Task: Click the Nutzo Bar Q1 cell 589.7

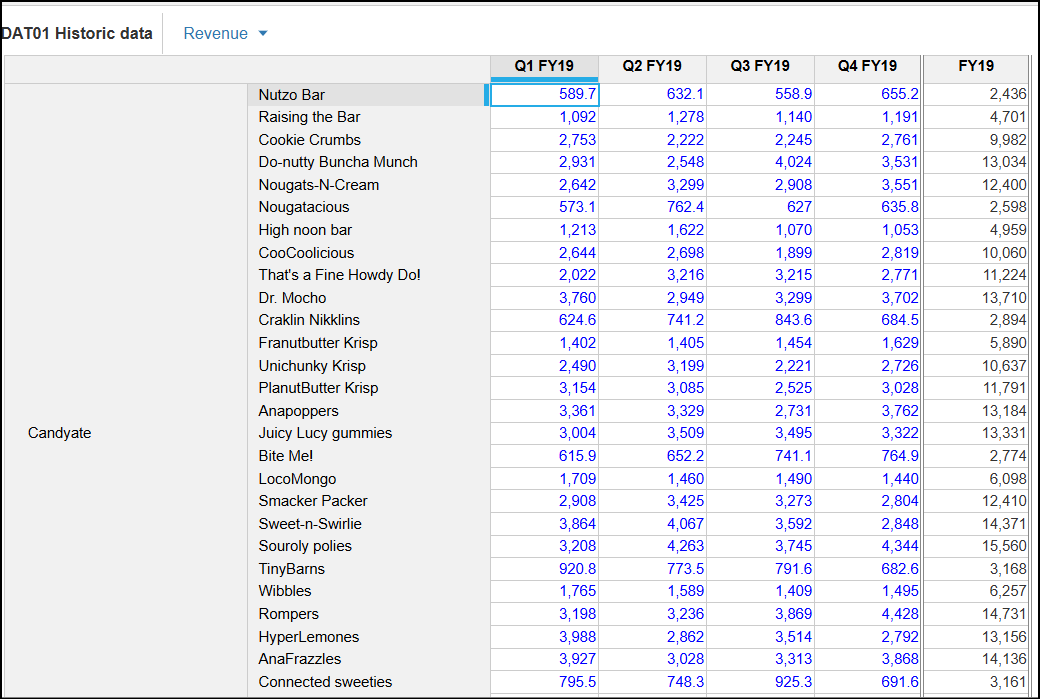Action: (545, 95)
